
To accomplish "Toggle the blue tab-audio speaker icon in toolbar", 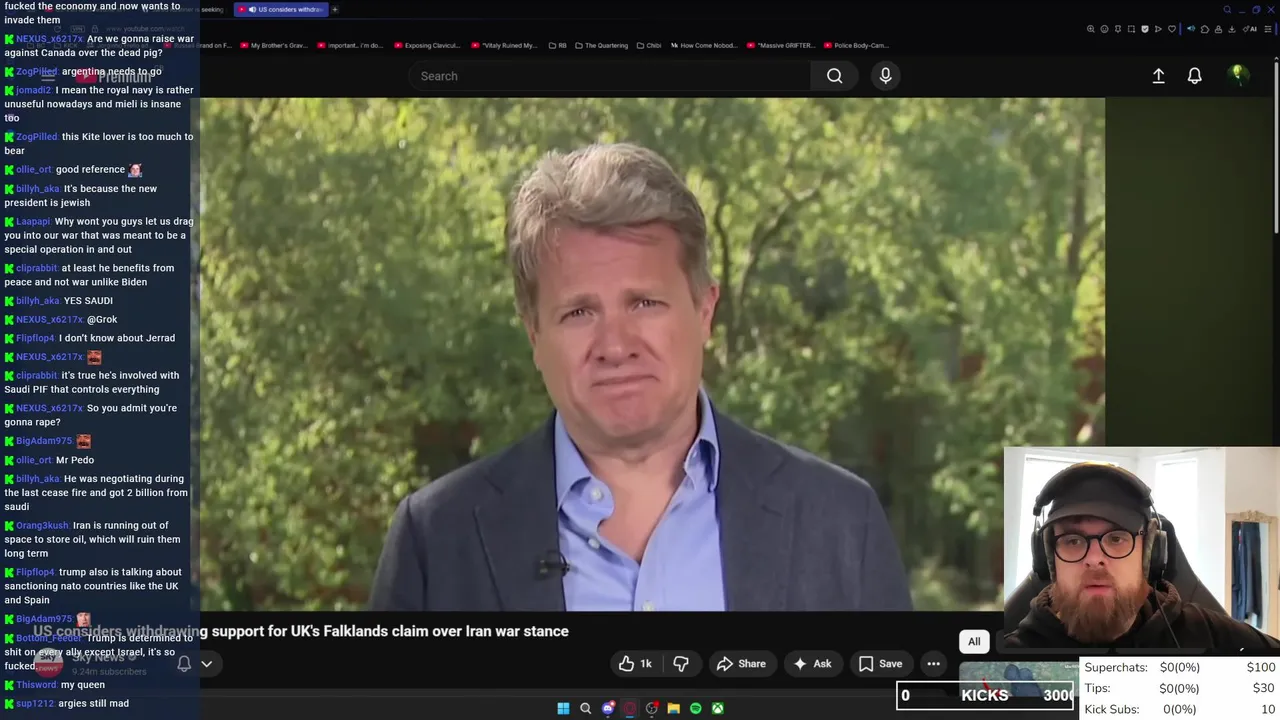I will tap(1191, 29).
